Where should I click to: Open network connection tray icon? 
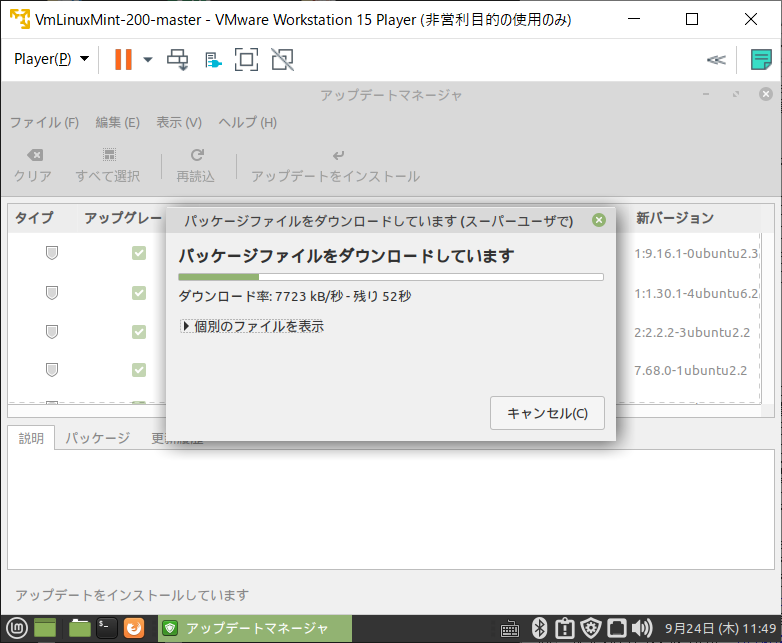616,628
